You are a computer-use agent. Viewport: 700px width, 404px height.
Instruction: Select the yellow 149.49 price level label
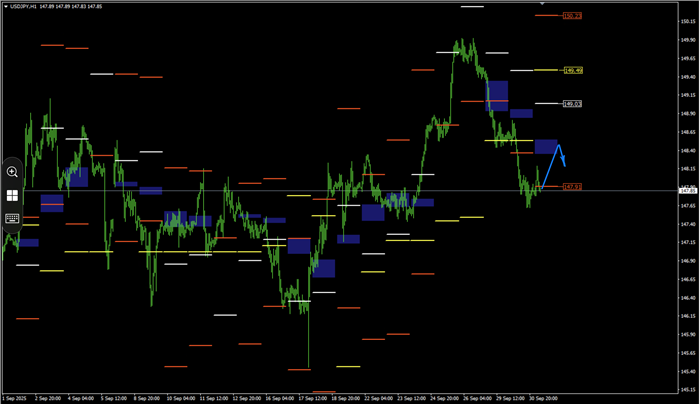click(572, 71)
